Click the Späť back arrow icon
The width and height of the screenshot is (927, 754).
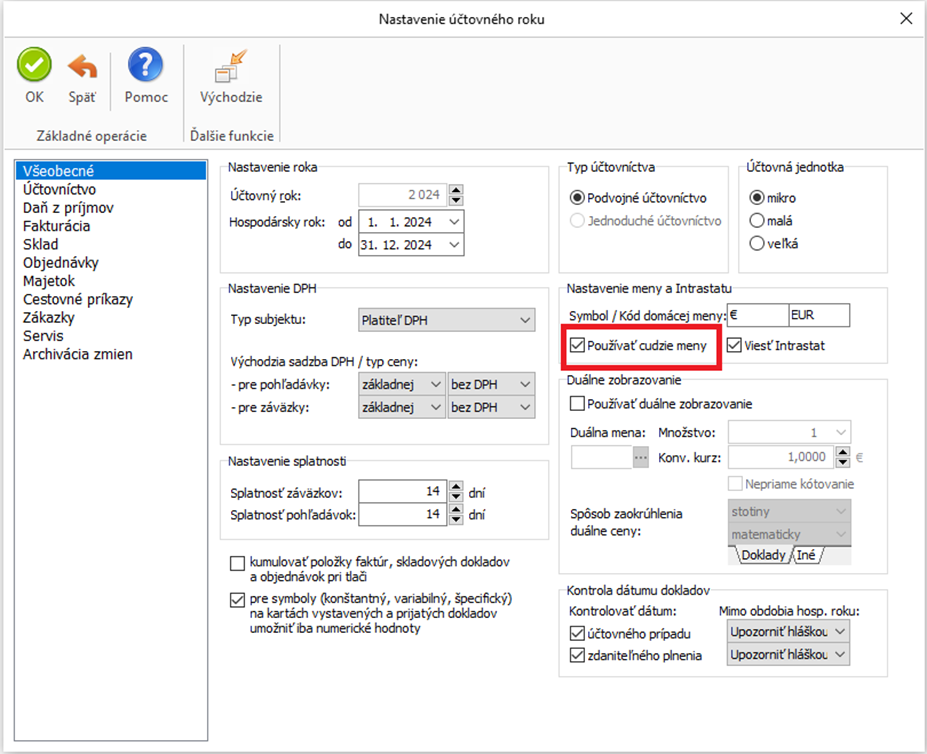click(82, 68)
